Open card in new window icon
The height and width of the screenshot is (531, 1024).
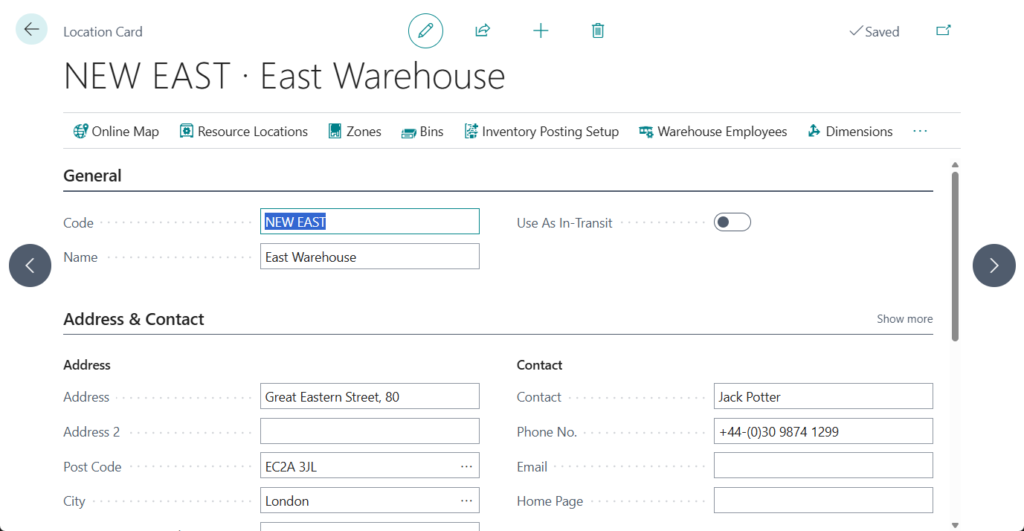click(x=943, y=31)
